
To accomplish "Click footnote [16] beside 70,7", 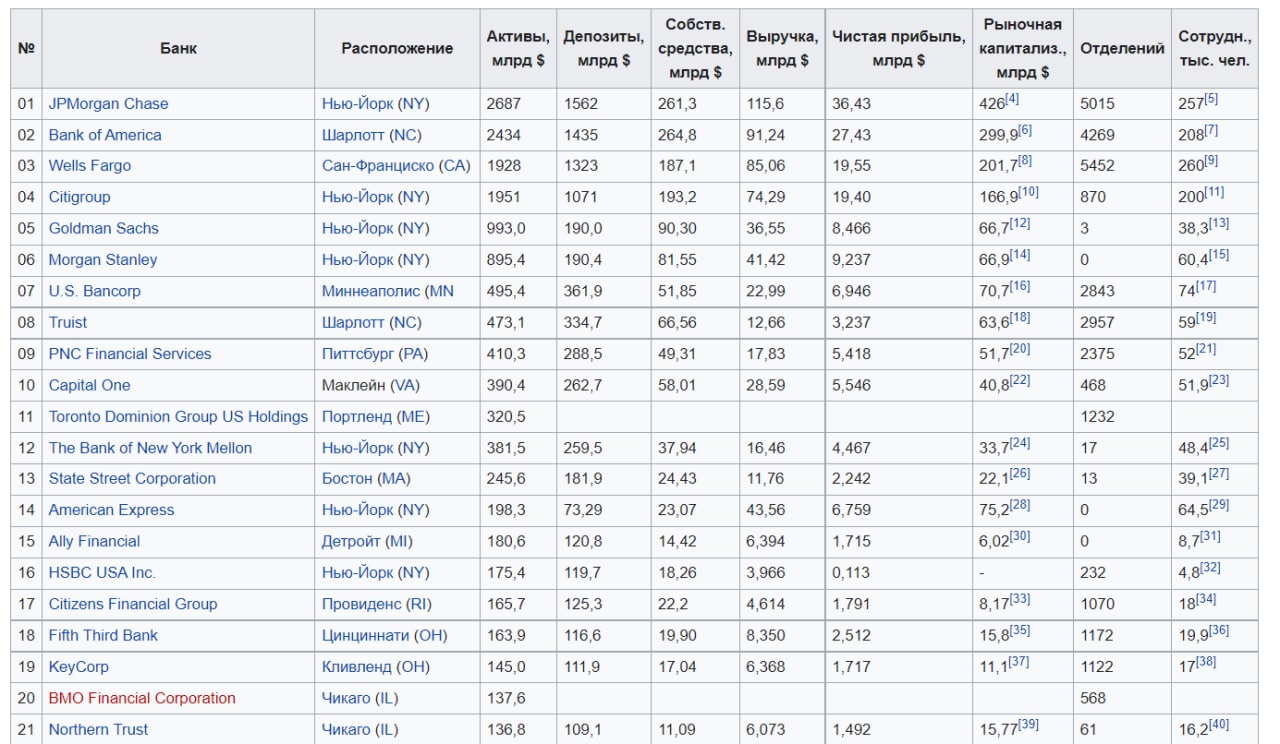I will pos(1020,286).
